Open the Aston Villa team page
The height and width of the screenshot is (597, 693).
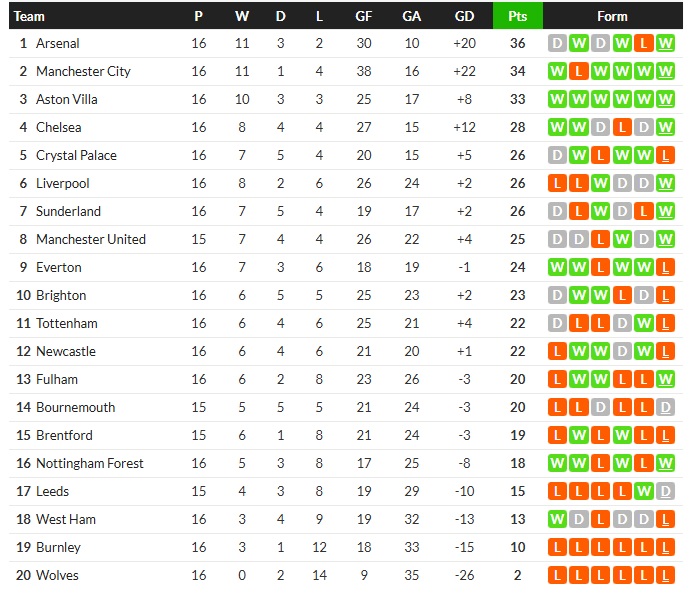[66, 99]
